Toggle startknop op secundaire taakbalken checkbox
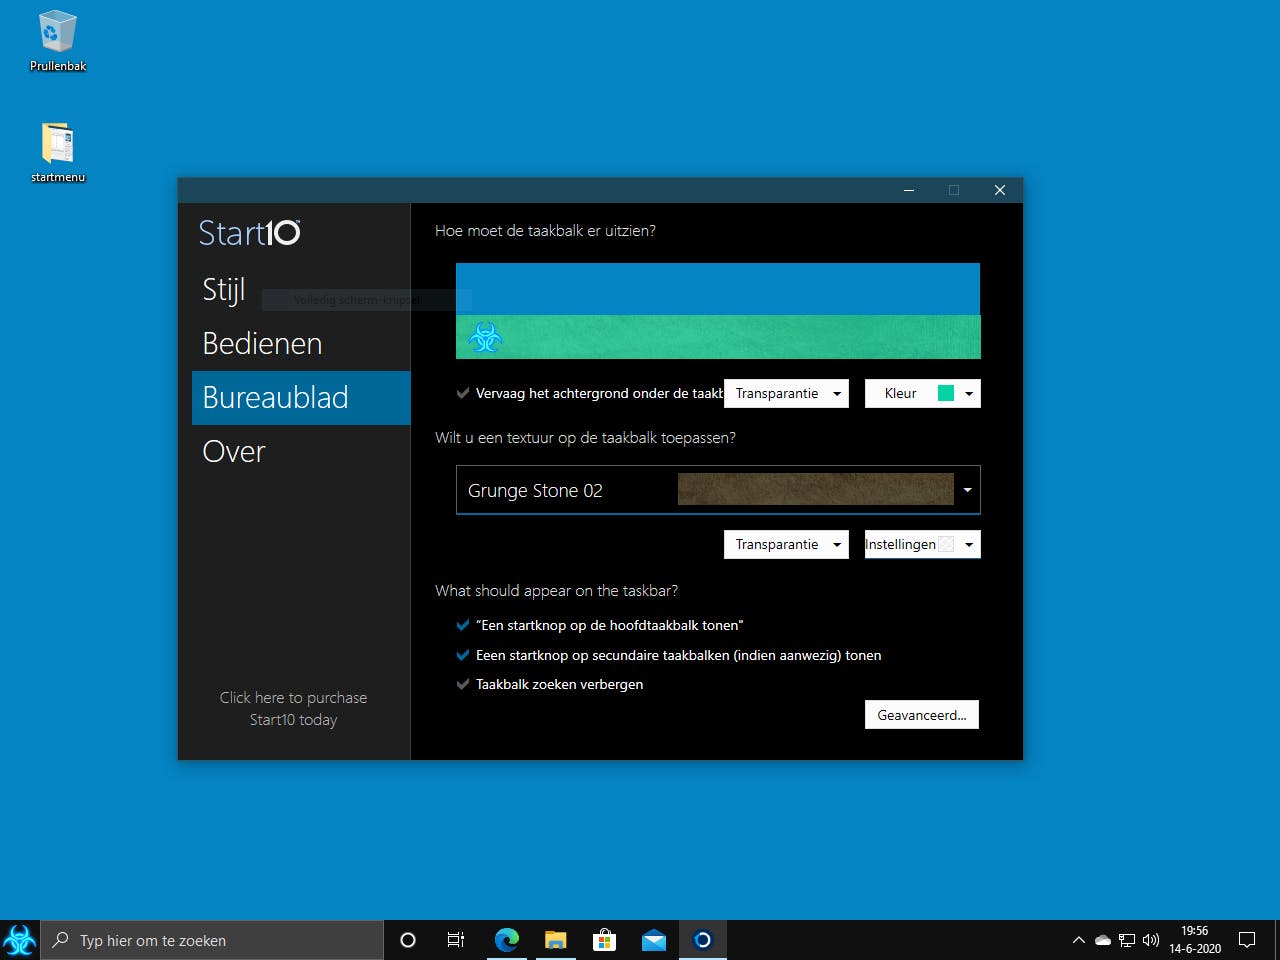 click(463, 655)
